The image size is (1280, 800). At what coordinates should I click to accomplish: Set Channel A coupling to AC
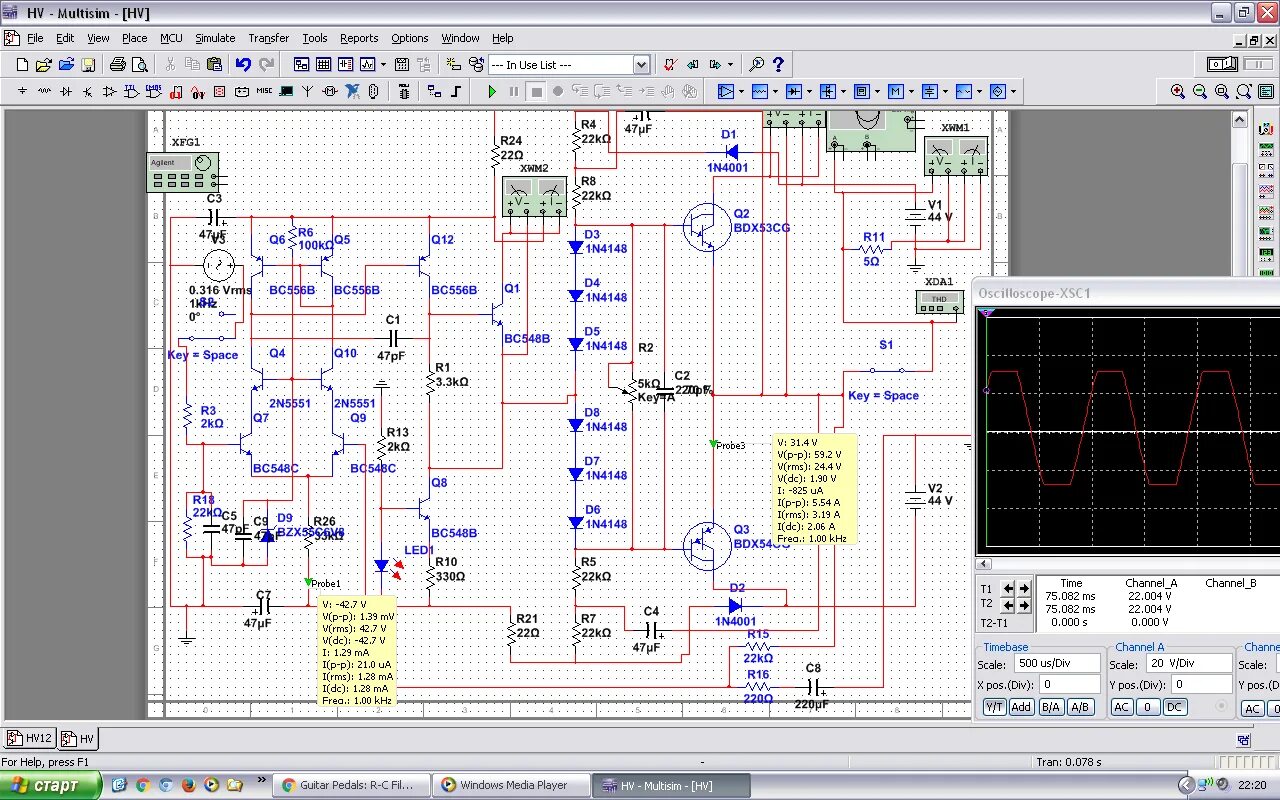coord(1122,707)
